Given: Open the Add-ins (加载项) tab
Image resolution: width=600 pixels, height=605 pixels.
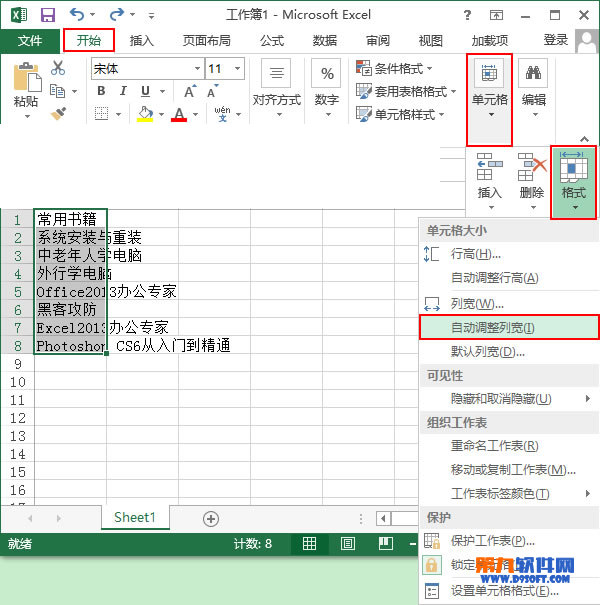Looking at the screenshot, I should point(489,40).
